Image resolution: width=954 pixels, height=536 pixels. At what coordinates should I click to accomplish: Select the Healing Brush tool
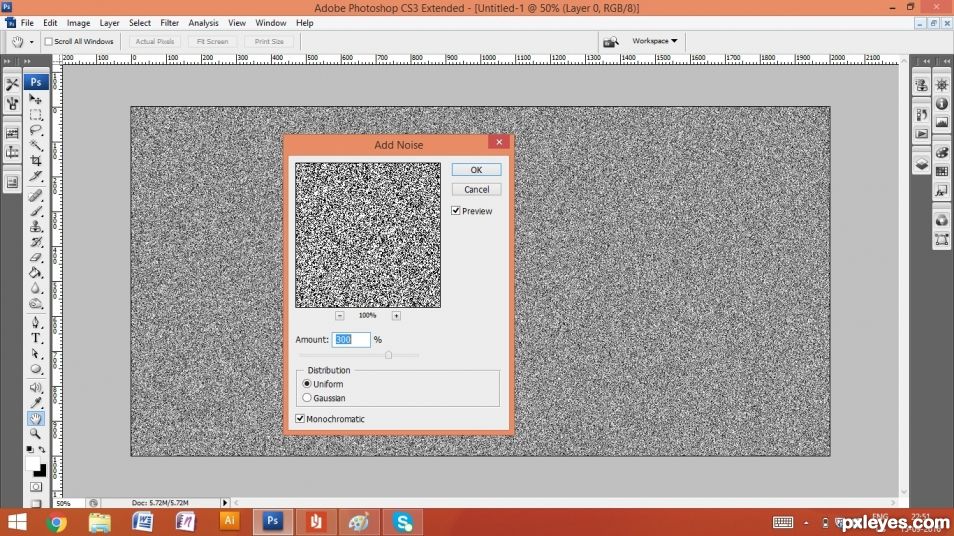pyautogui.click(x=36, y=195)
